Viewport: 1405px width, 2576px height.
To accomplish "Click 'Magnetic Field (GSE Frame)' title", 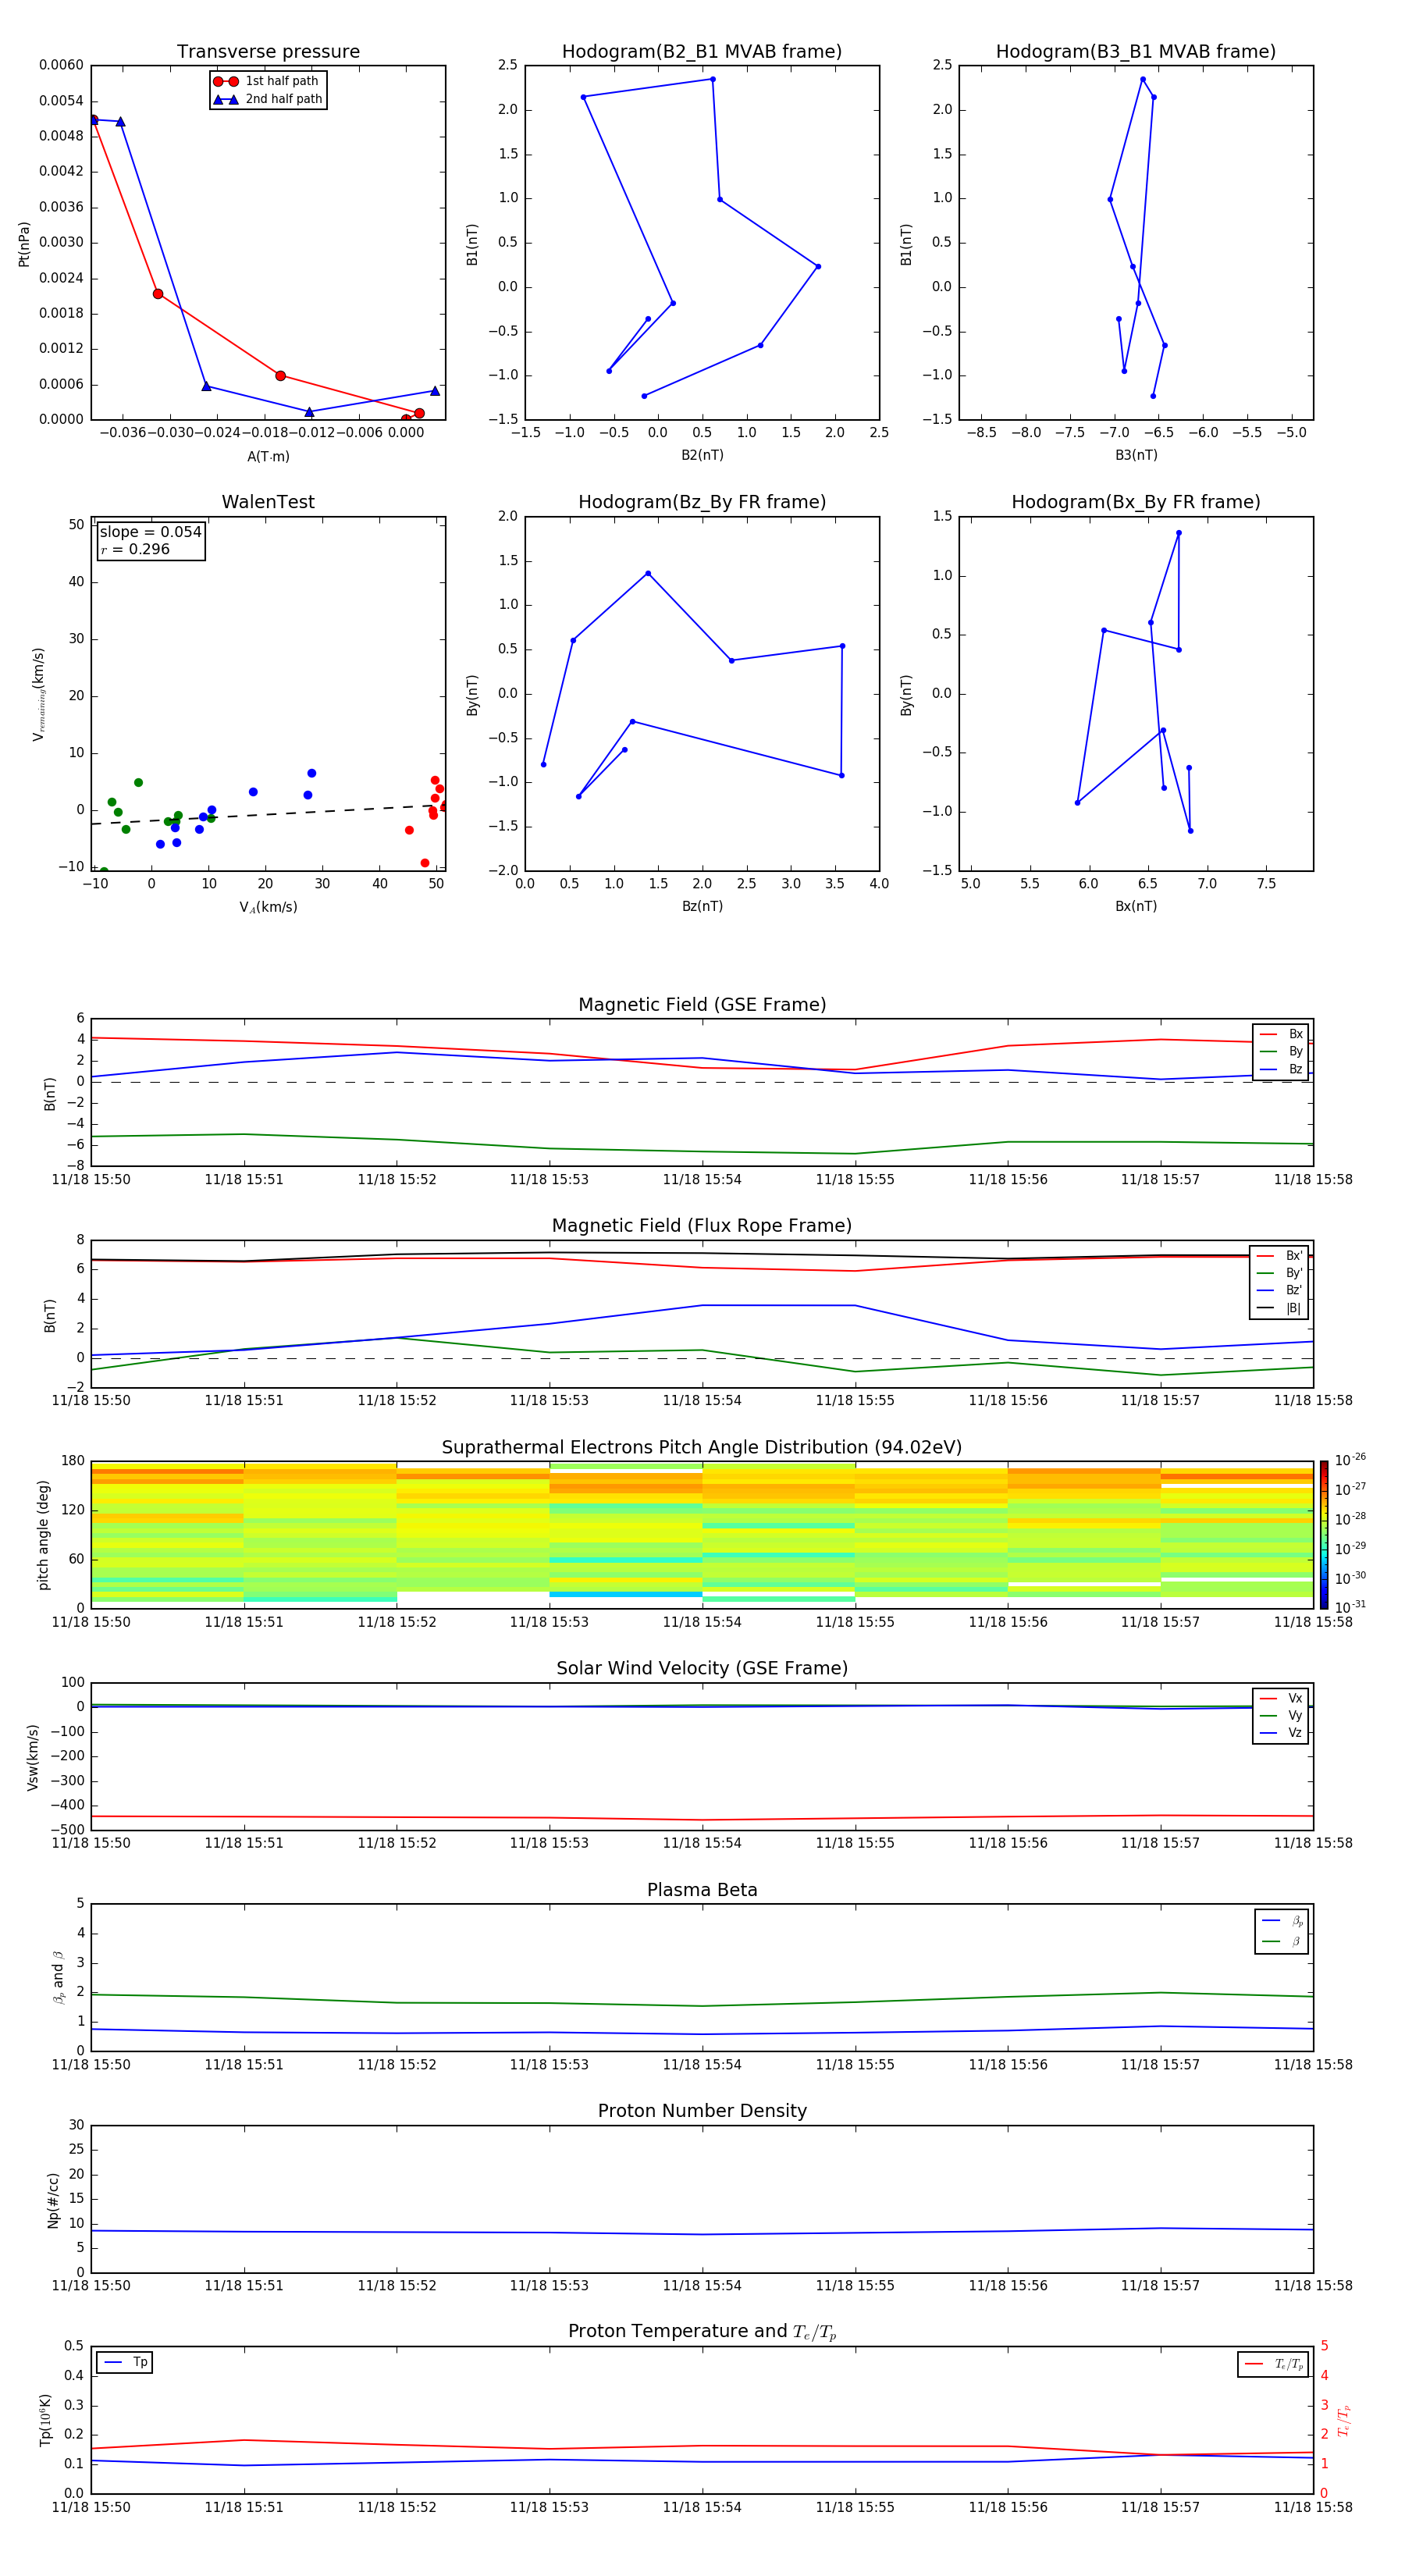I will pyautogui.click(x=702, y=1005).
